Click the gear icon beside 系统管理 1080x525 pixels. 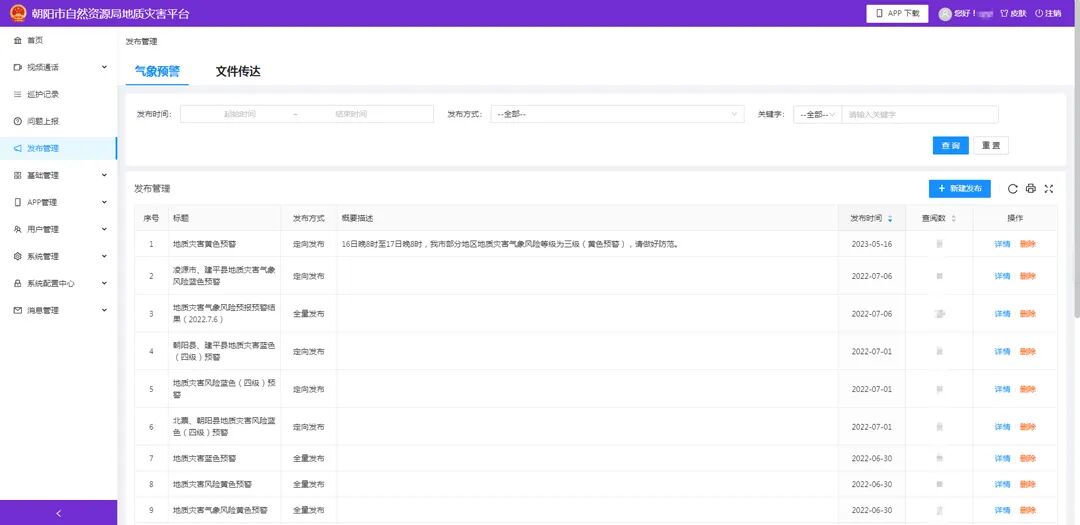point(17,256)
